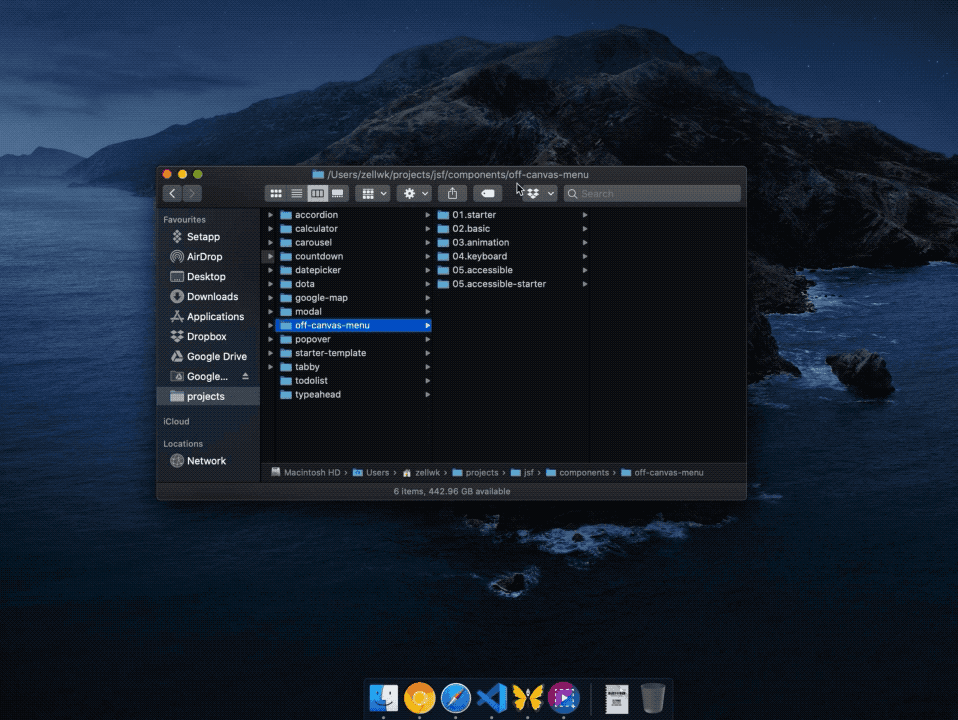Click the back navigation arrow

click(x=173, y=193)
